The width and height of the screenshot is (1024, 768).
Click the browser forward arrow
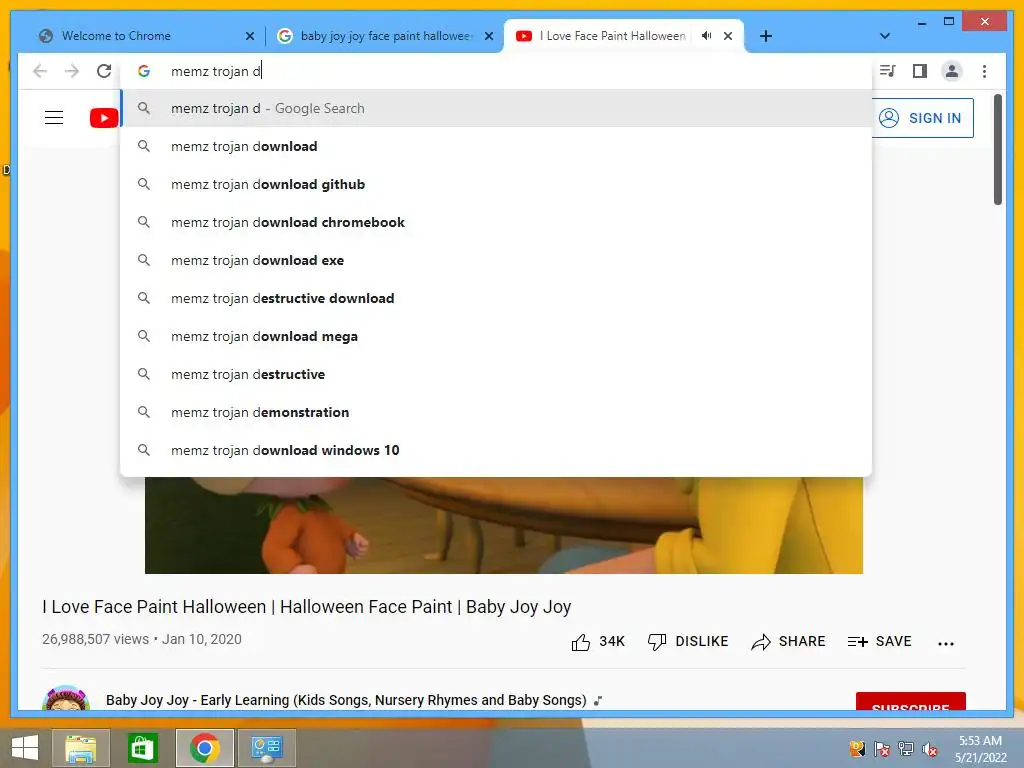tap(72, 71)
